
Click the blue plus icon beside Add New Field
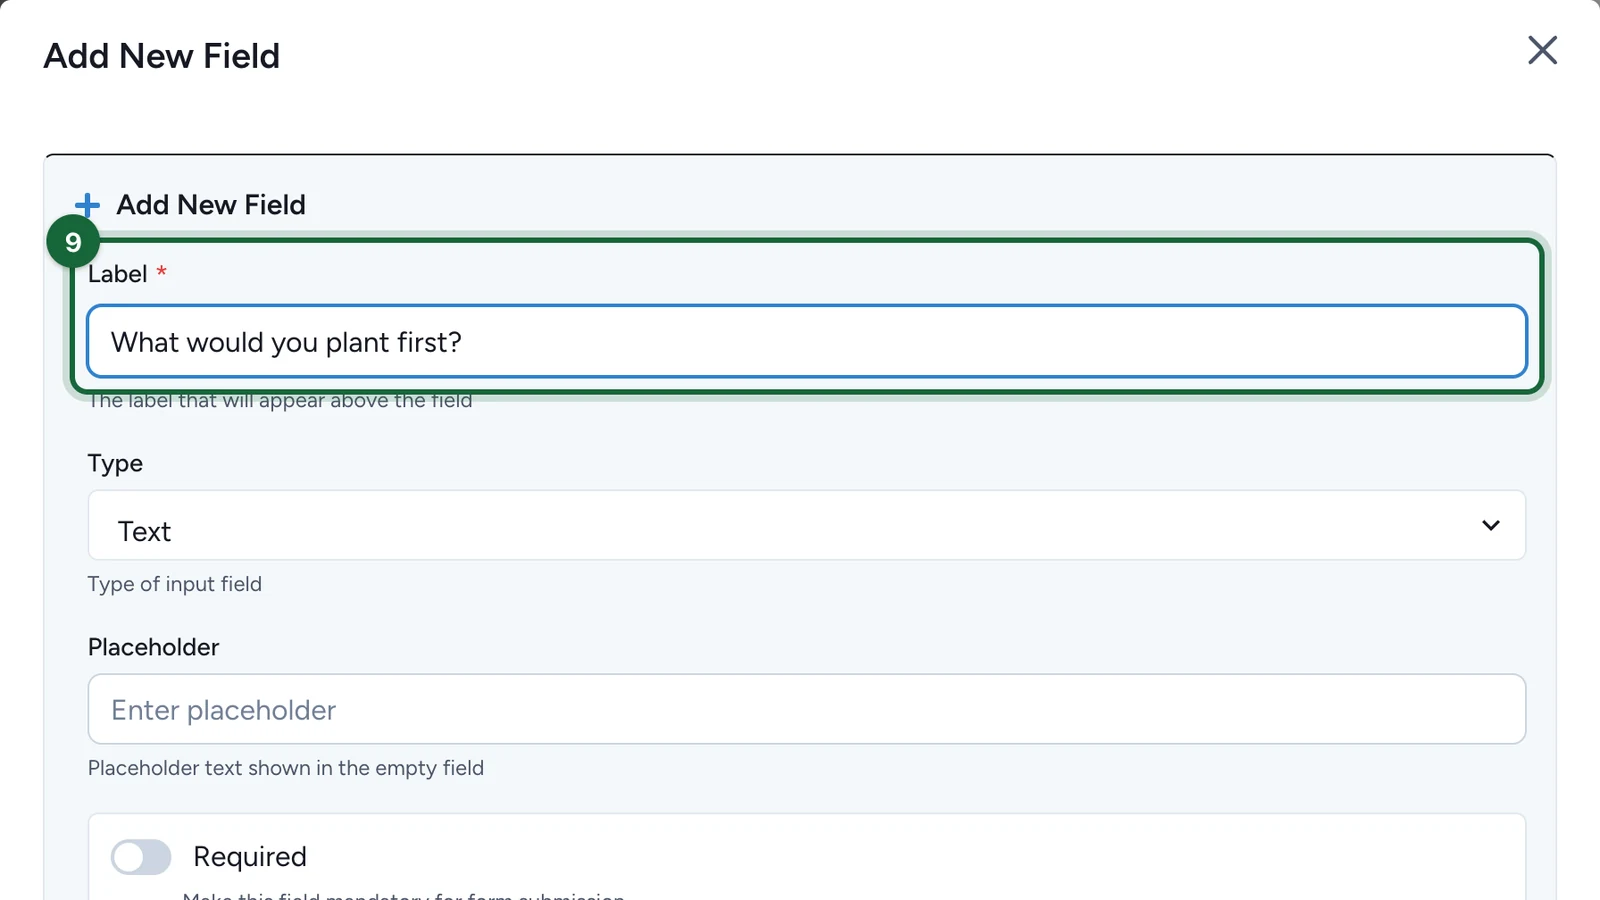pyautogui.click(x=88, y=205)
